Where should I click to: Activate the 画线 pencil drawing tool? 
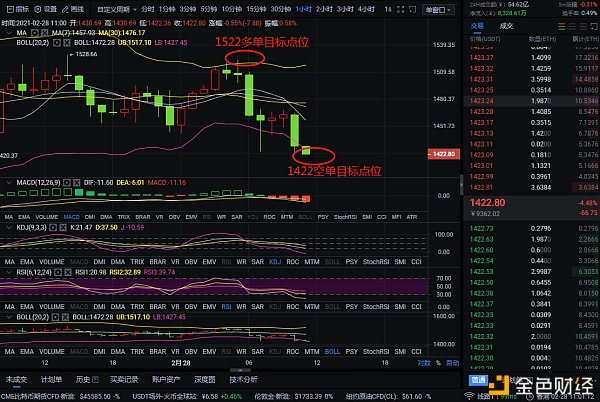coord(65,9)
